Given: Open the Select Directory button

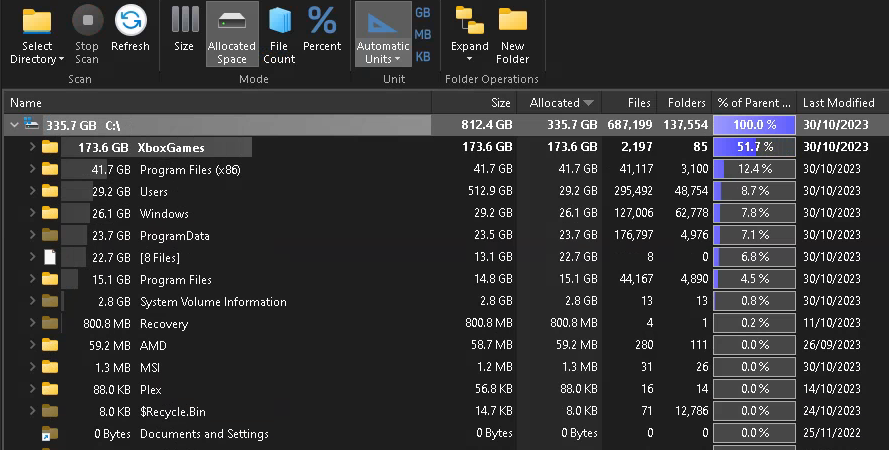Looking at the screenshot, I should 37,35.
